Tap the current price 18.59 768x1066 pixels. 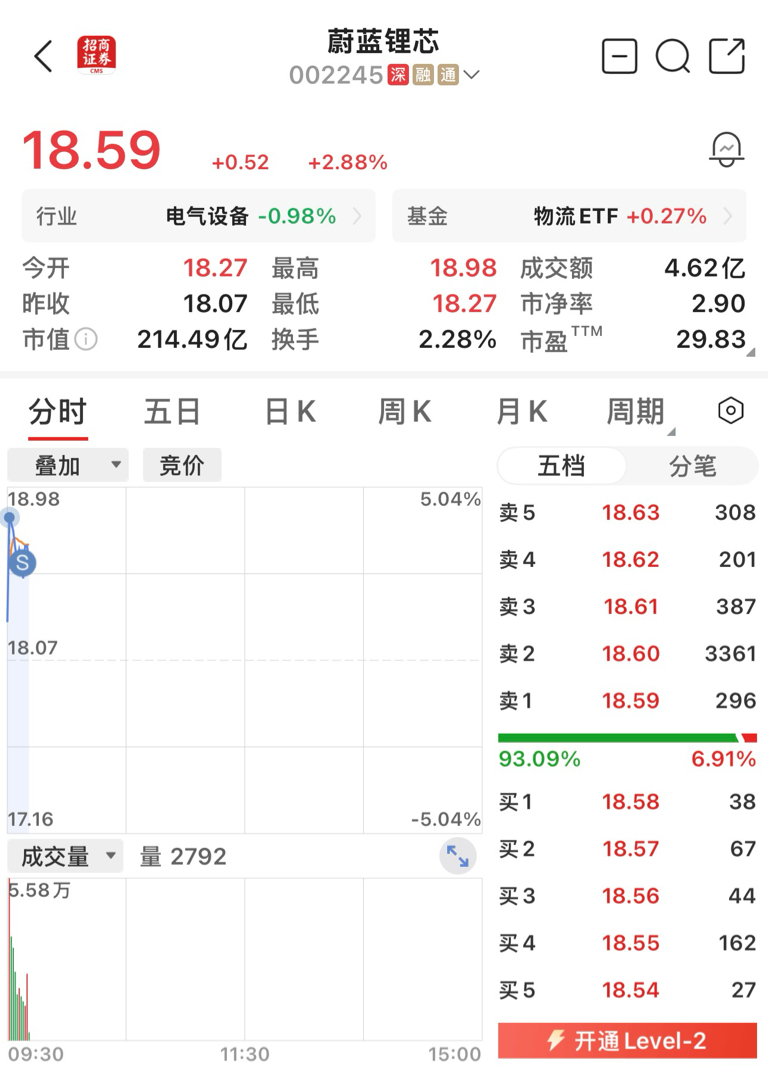pos(92,150)
